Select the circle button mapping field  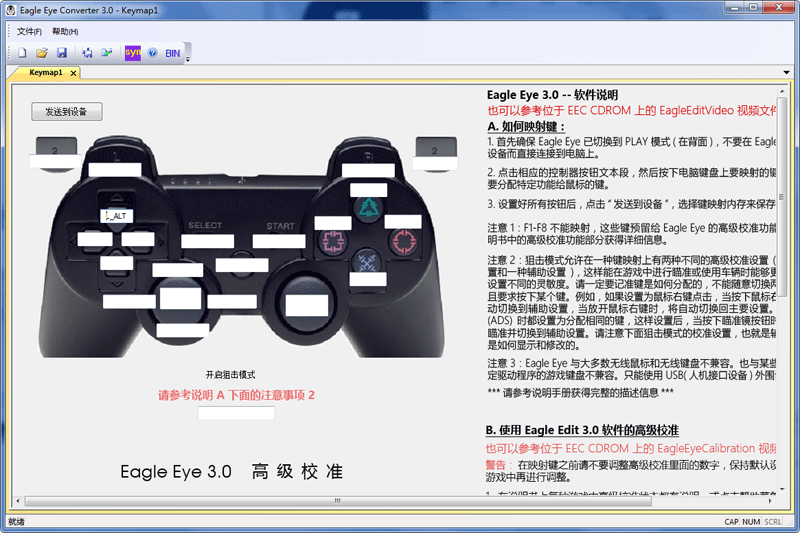[x=403, y=221]
